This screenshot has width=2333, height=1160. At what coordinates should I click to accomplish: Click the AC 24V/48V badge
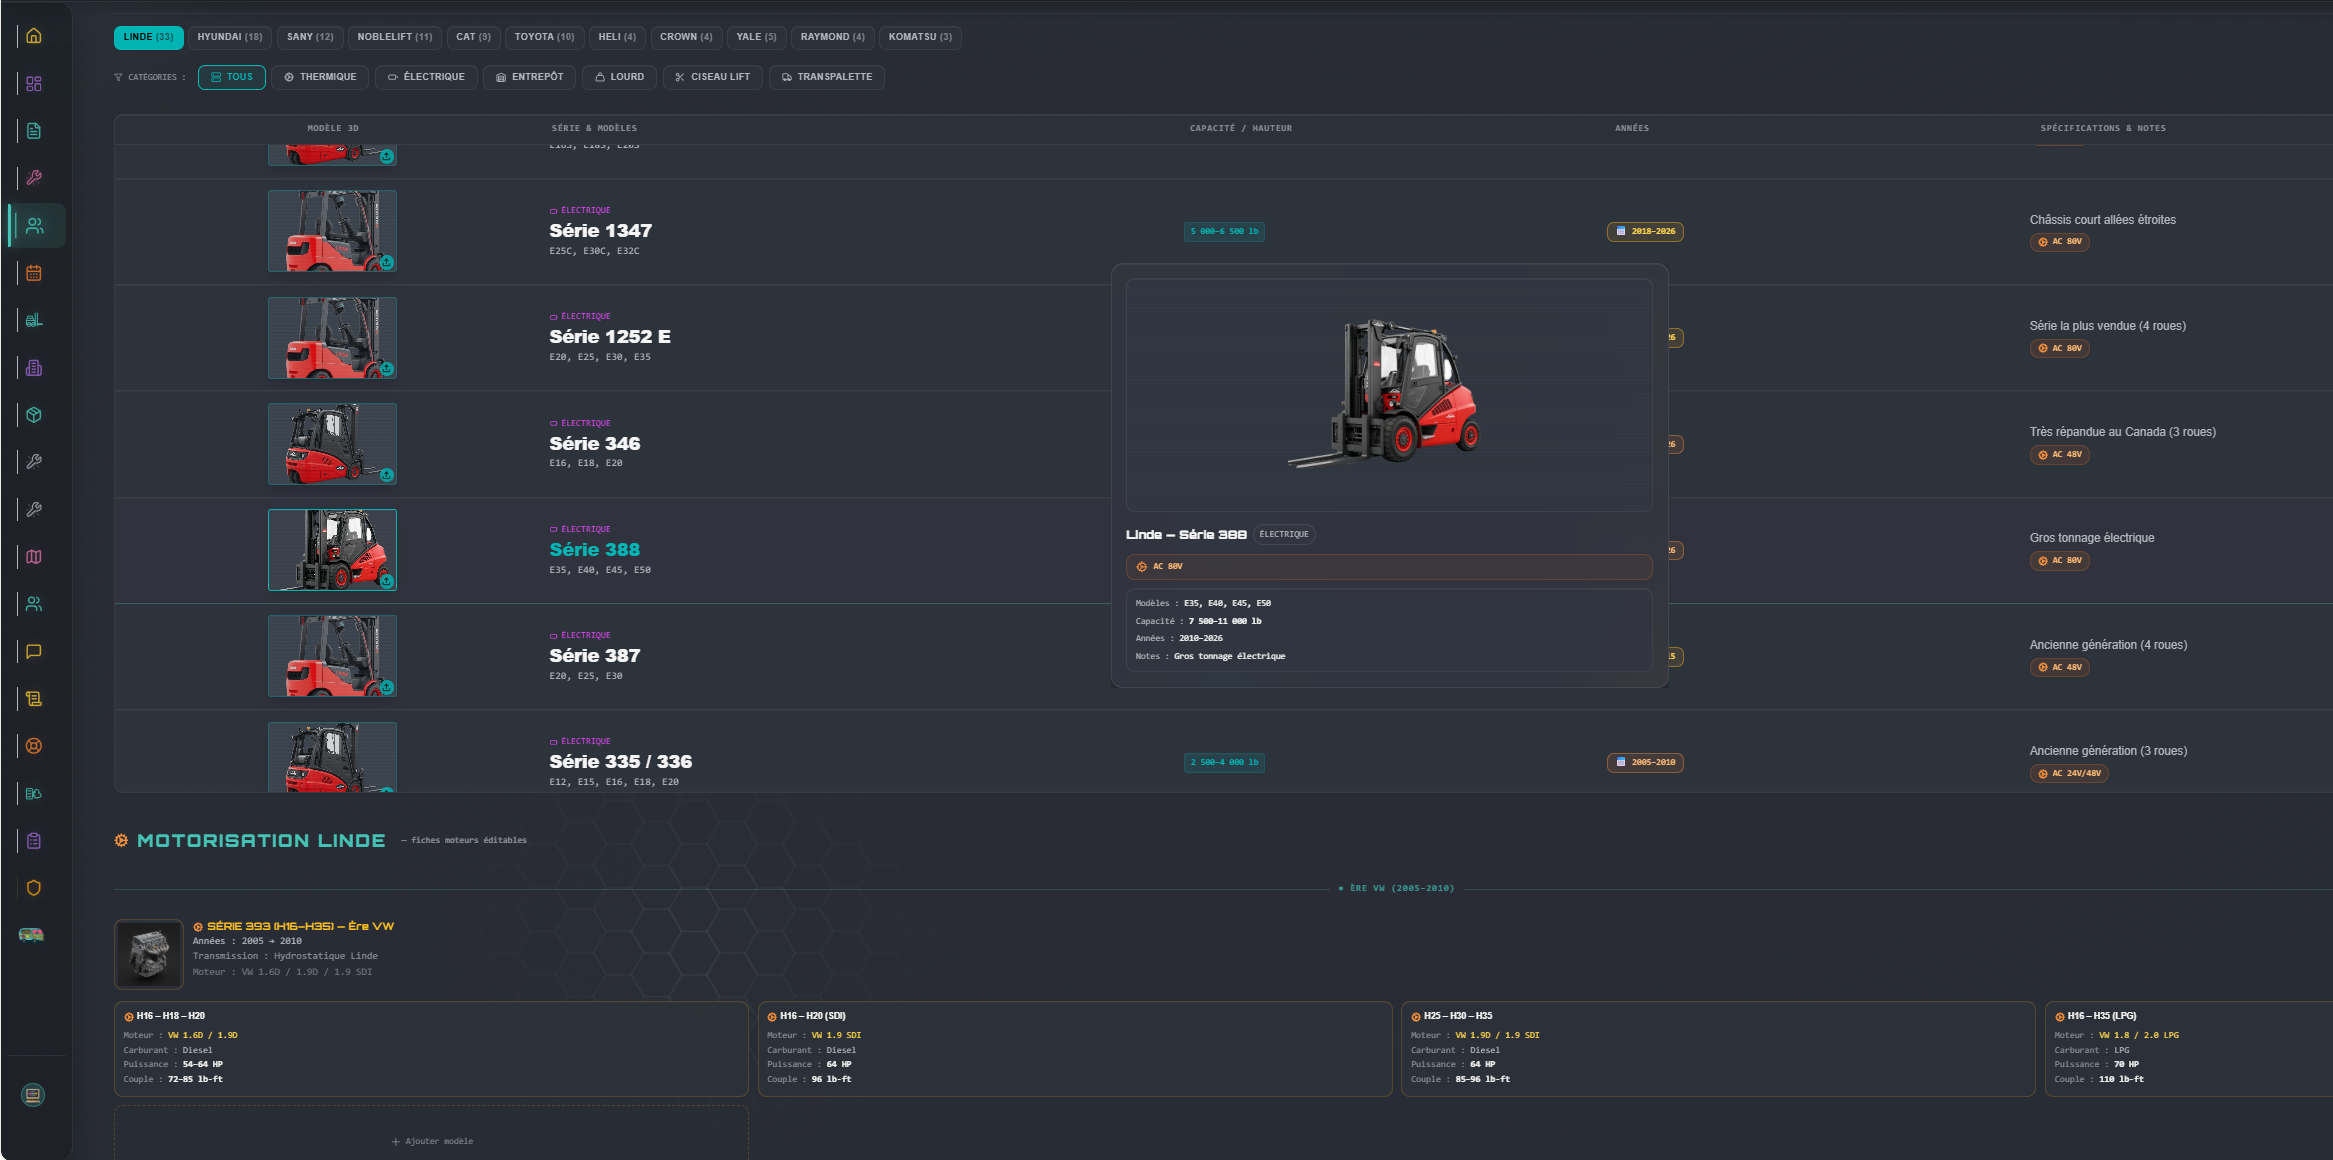pos(2069,774)
